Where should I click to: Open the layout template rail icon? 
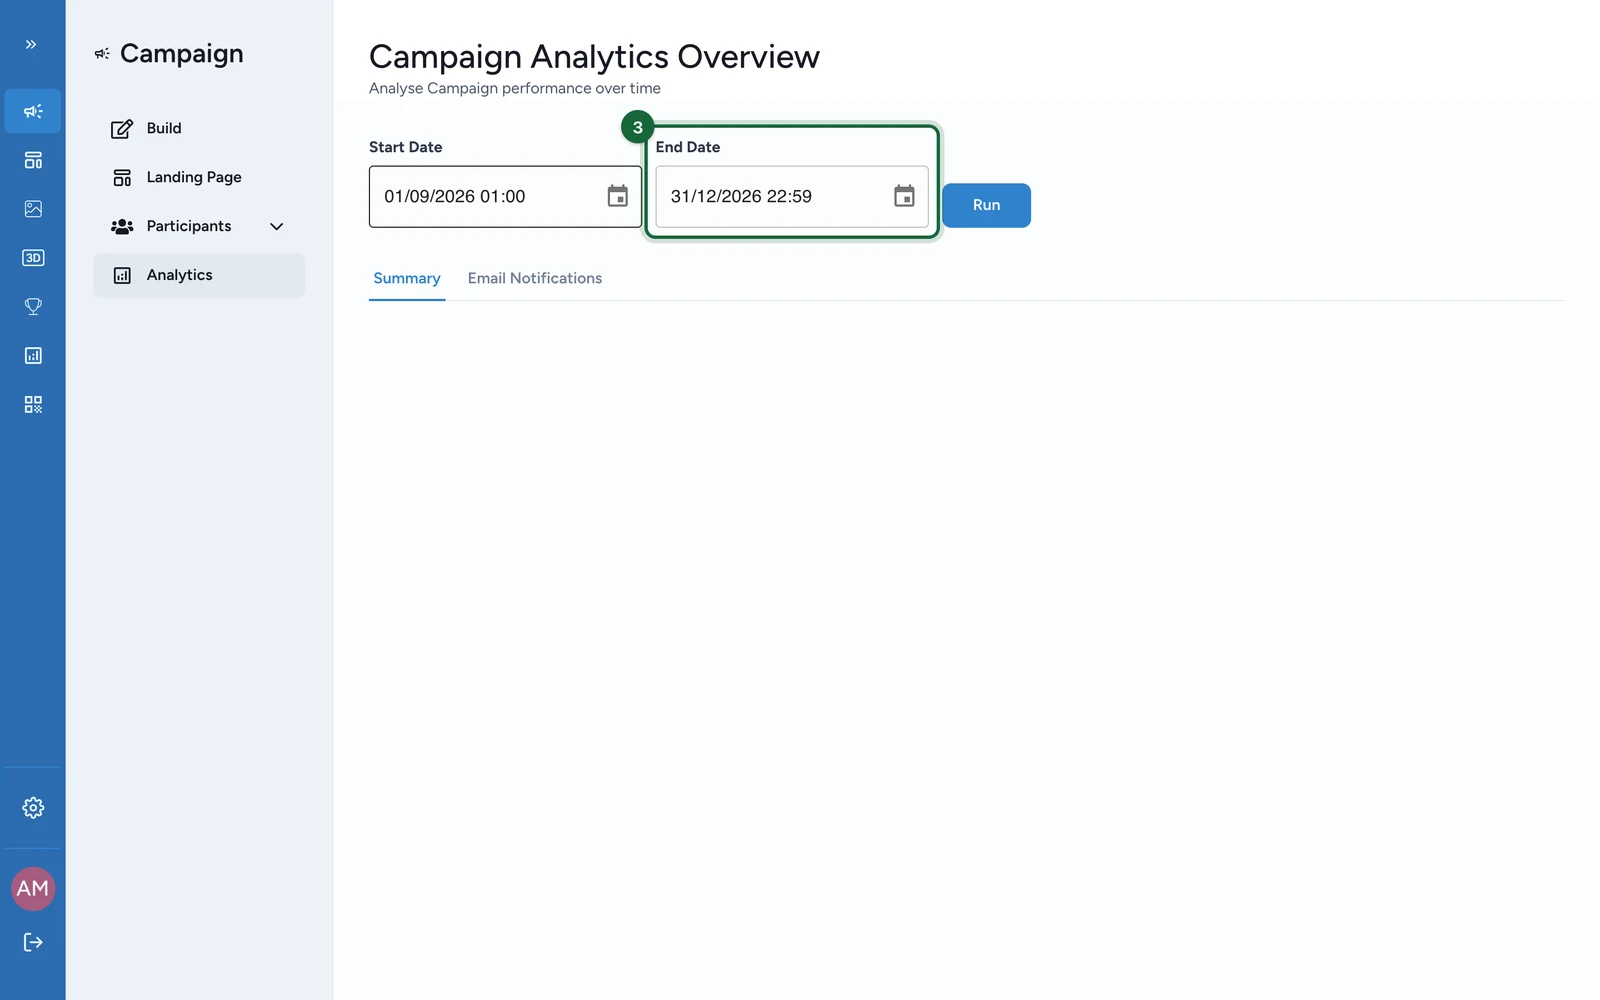point(33,160)
